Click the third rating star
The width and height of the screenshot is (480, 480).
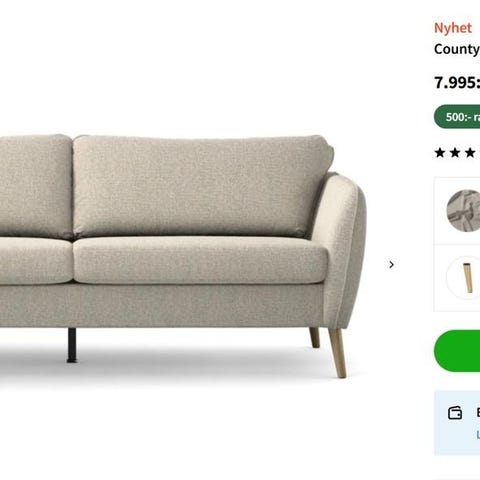(x=470, y=153)
